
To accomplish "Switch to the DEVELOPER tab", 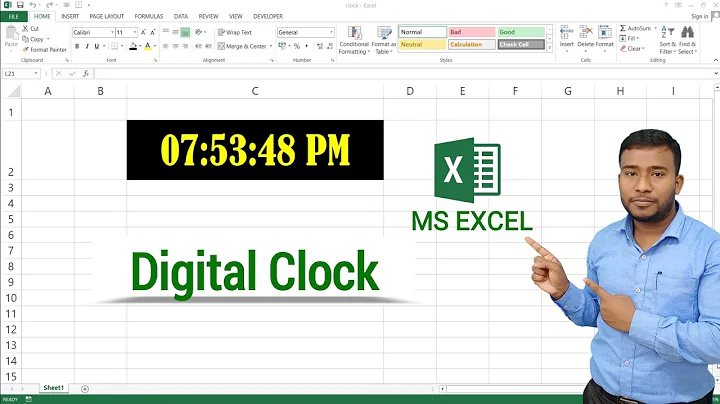I will pyautogui.click(x=268, y=17).
